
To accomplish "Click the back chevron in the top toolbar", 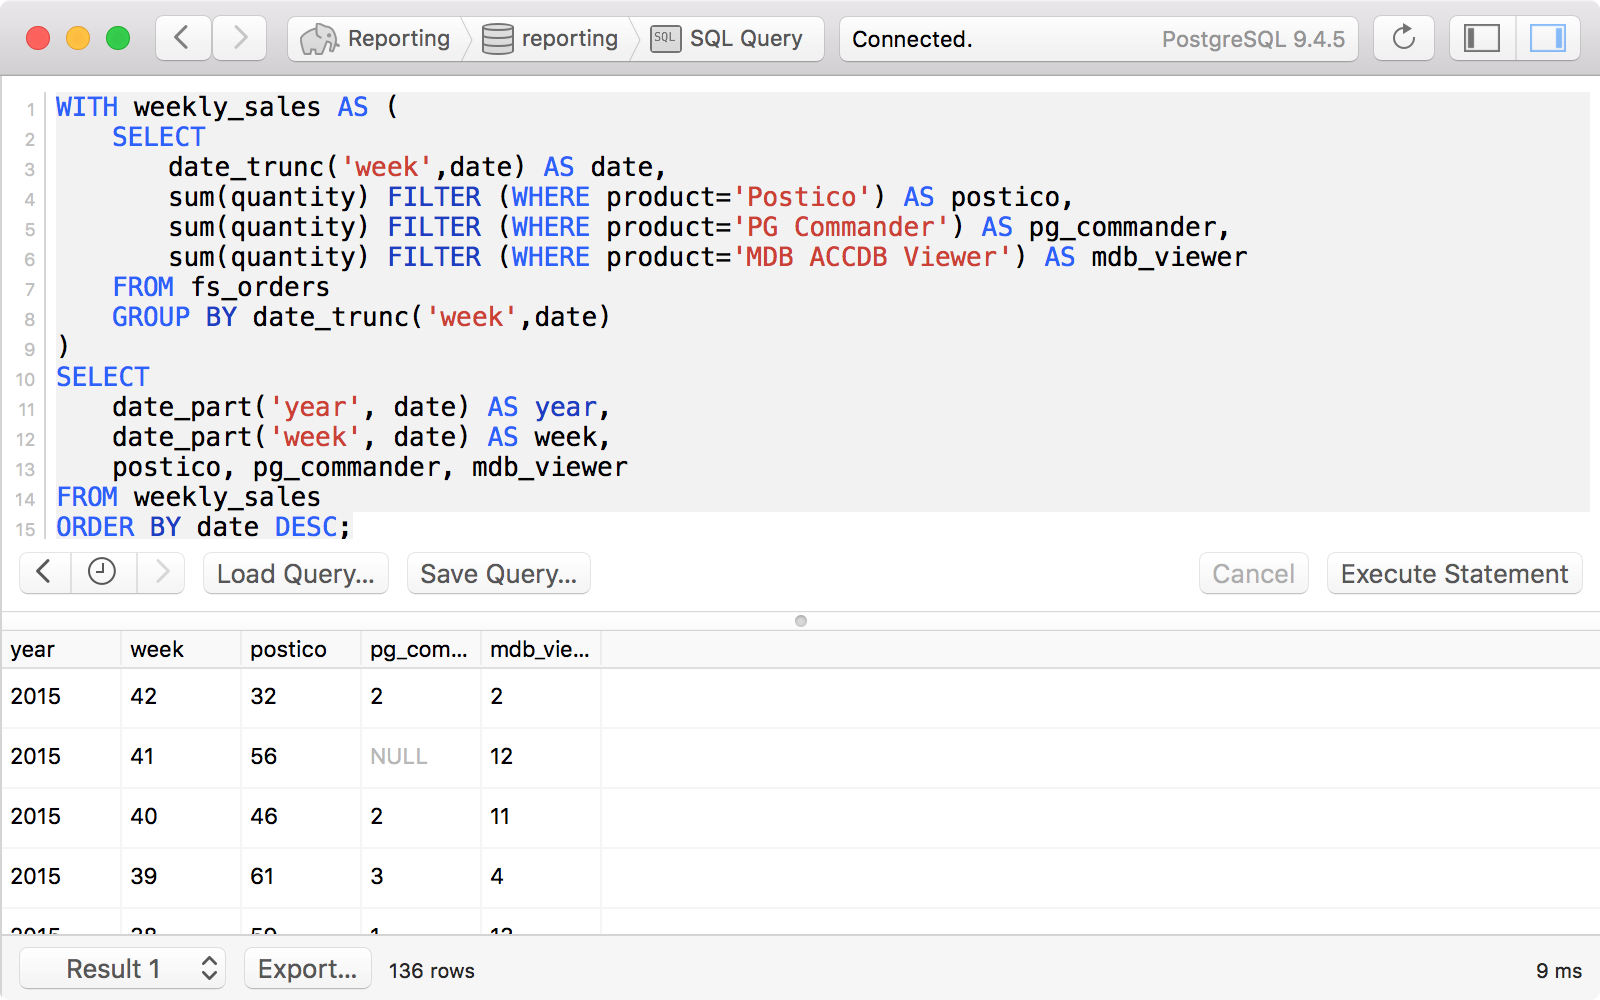I will click(x=183, y=38).
